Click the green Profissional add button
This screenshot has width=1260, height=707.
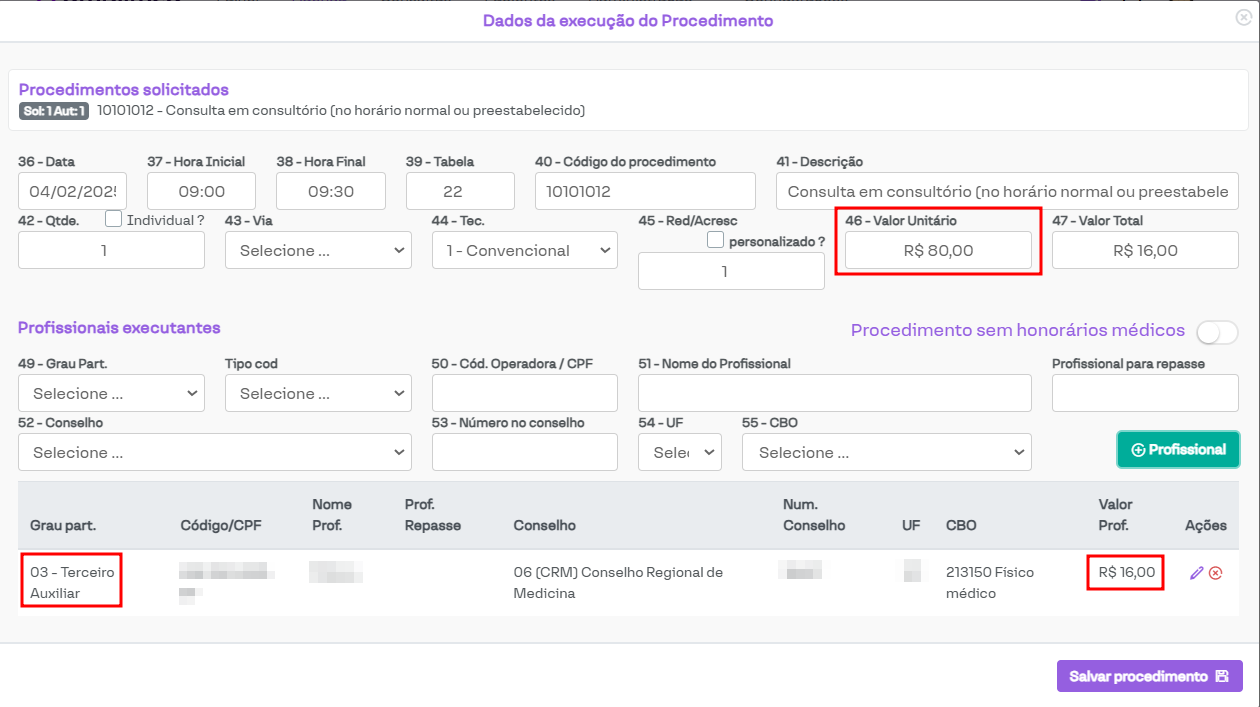pos(1177,450)
